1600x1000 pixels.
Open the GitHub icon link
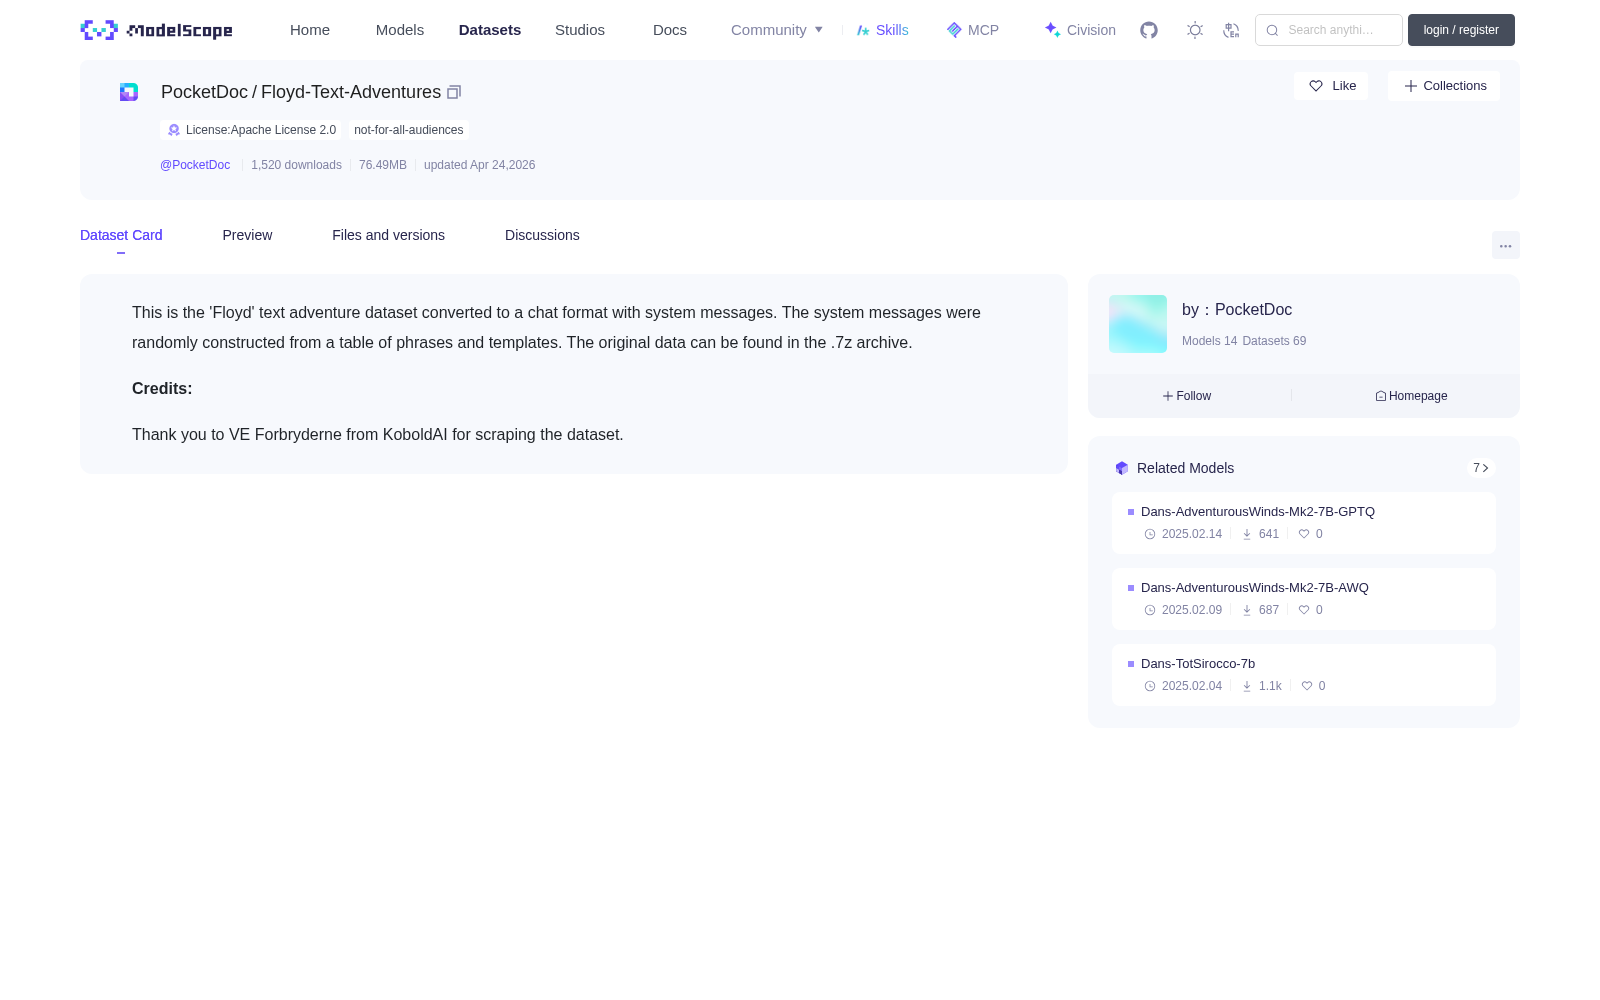click(x=1149, y=30)
